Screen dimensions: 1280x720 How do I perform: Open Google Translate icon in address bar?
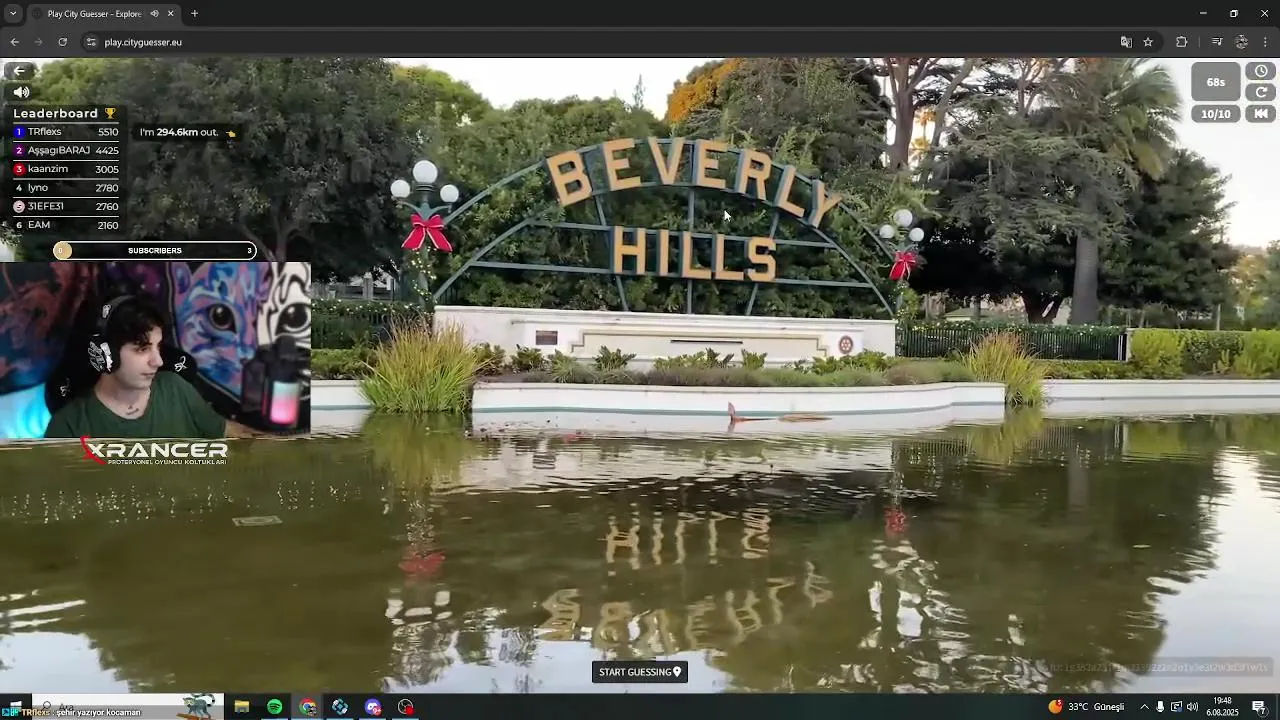click(x=1126, y=42)
